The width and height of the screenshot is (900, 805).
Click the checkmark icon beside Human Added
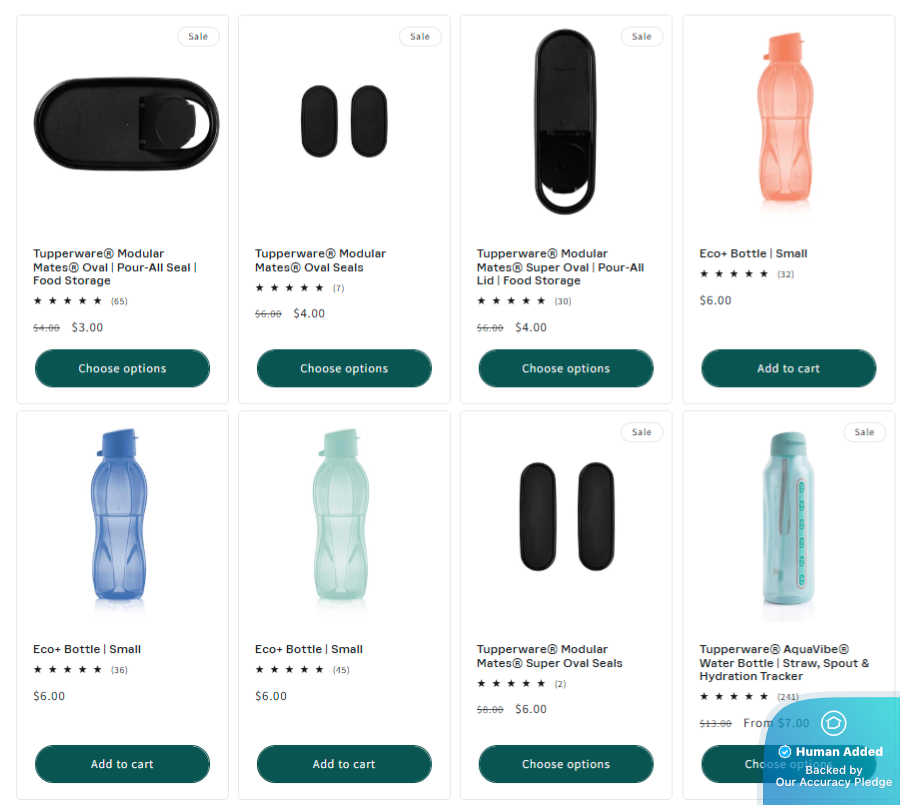pyautogui.click(x=785, y=751)
